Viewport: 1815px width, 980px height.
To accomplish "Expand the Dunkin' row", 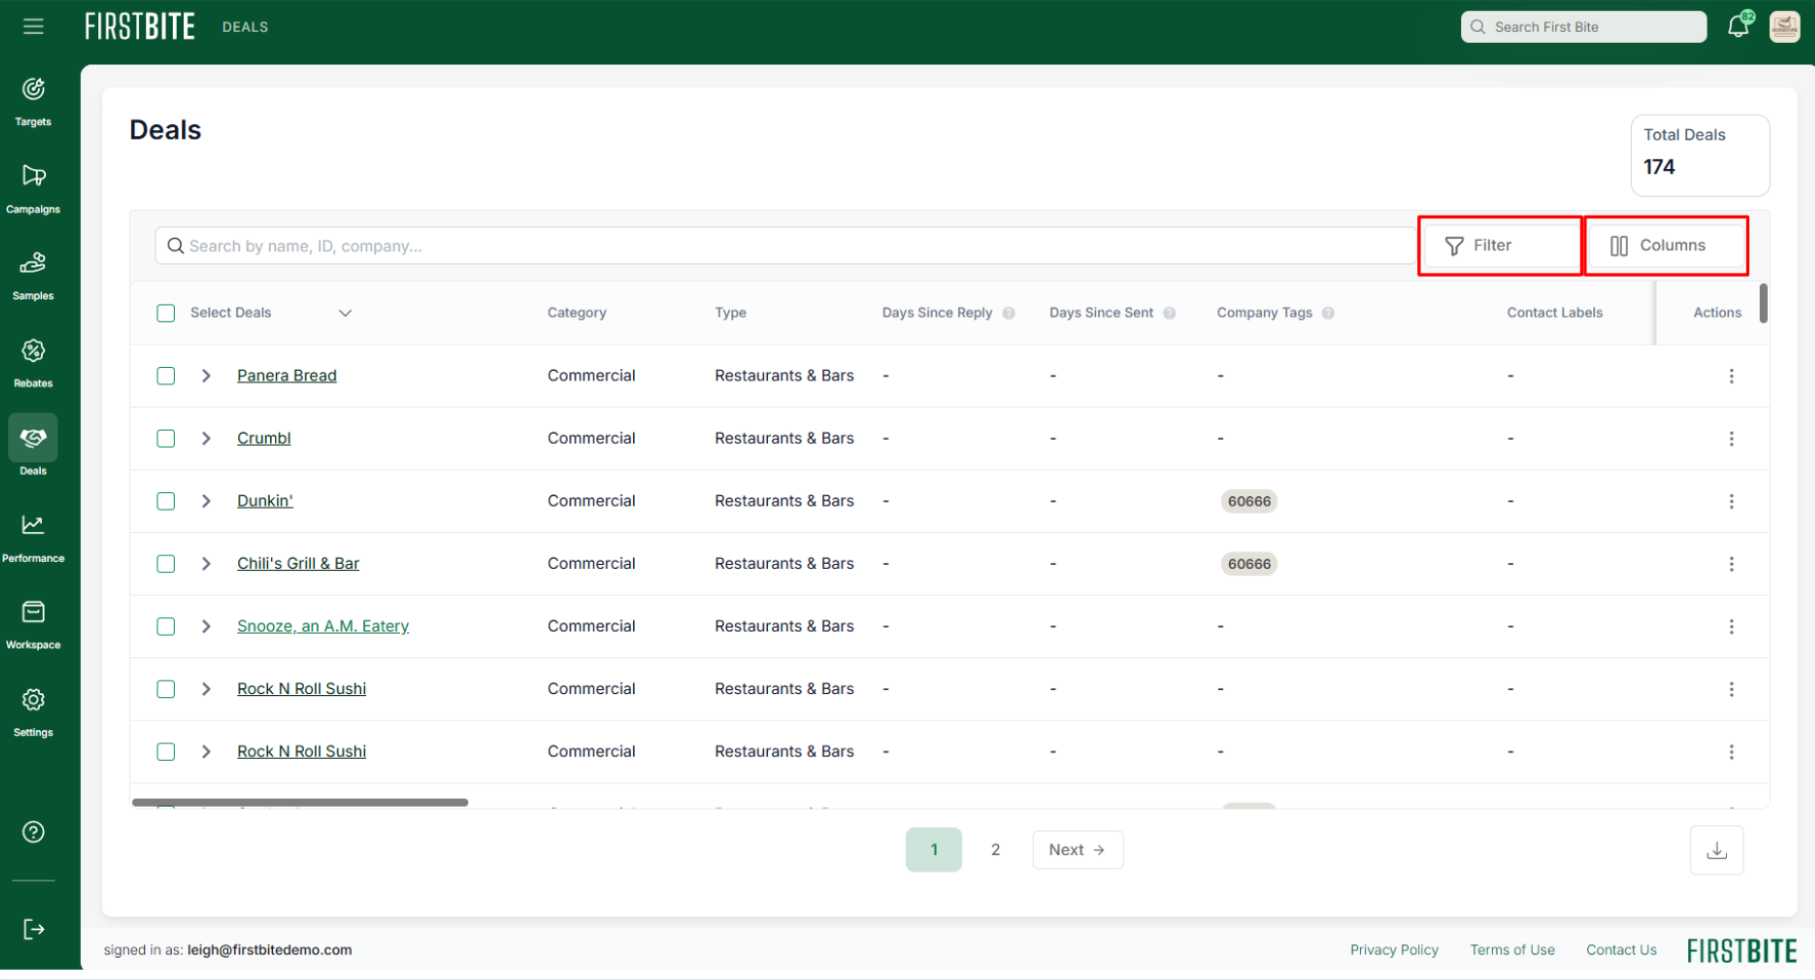I will (206, 501).
